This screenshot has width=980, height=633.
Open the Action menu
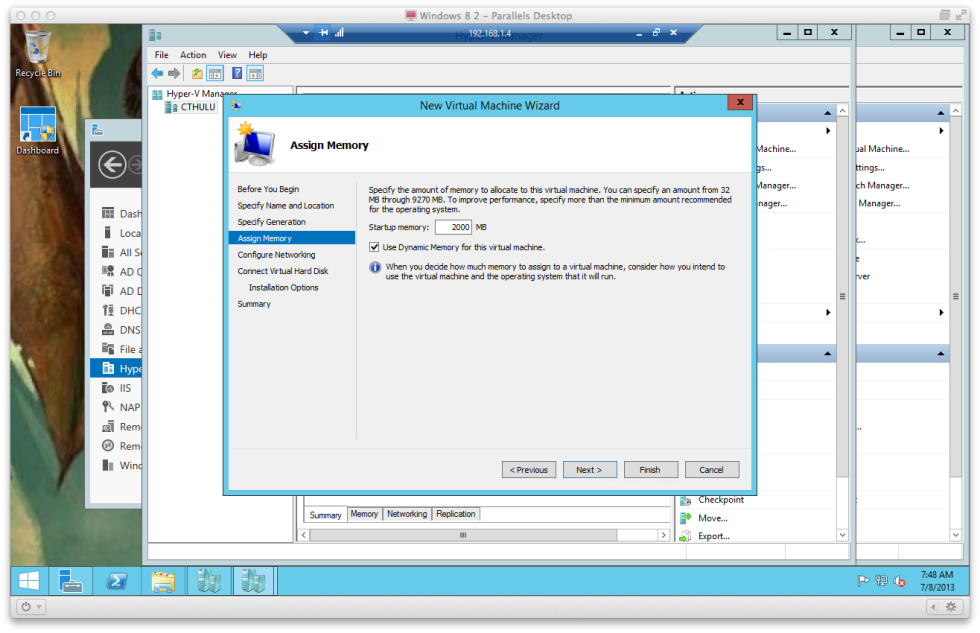(x=193, y=54)
